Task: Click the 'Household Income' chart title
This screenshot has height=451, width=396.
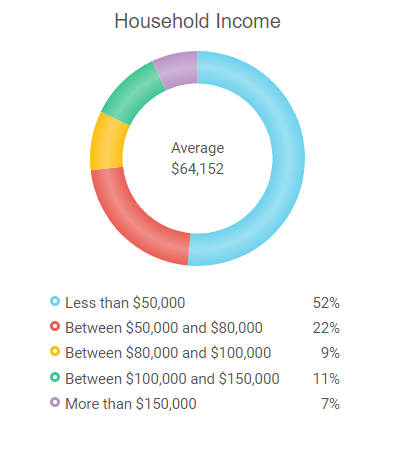Action: point(197,21)
